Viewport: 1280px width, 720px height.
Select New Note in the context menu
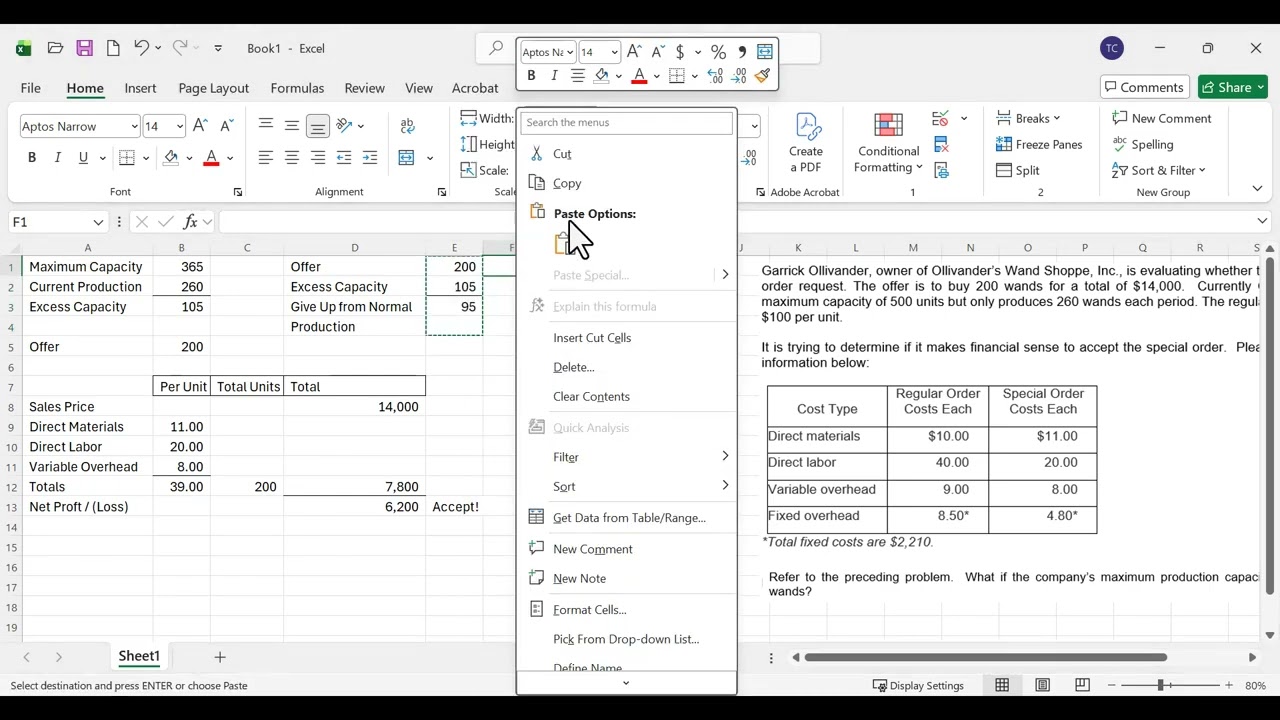[x=627, y=578]
